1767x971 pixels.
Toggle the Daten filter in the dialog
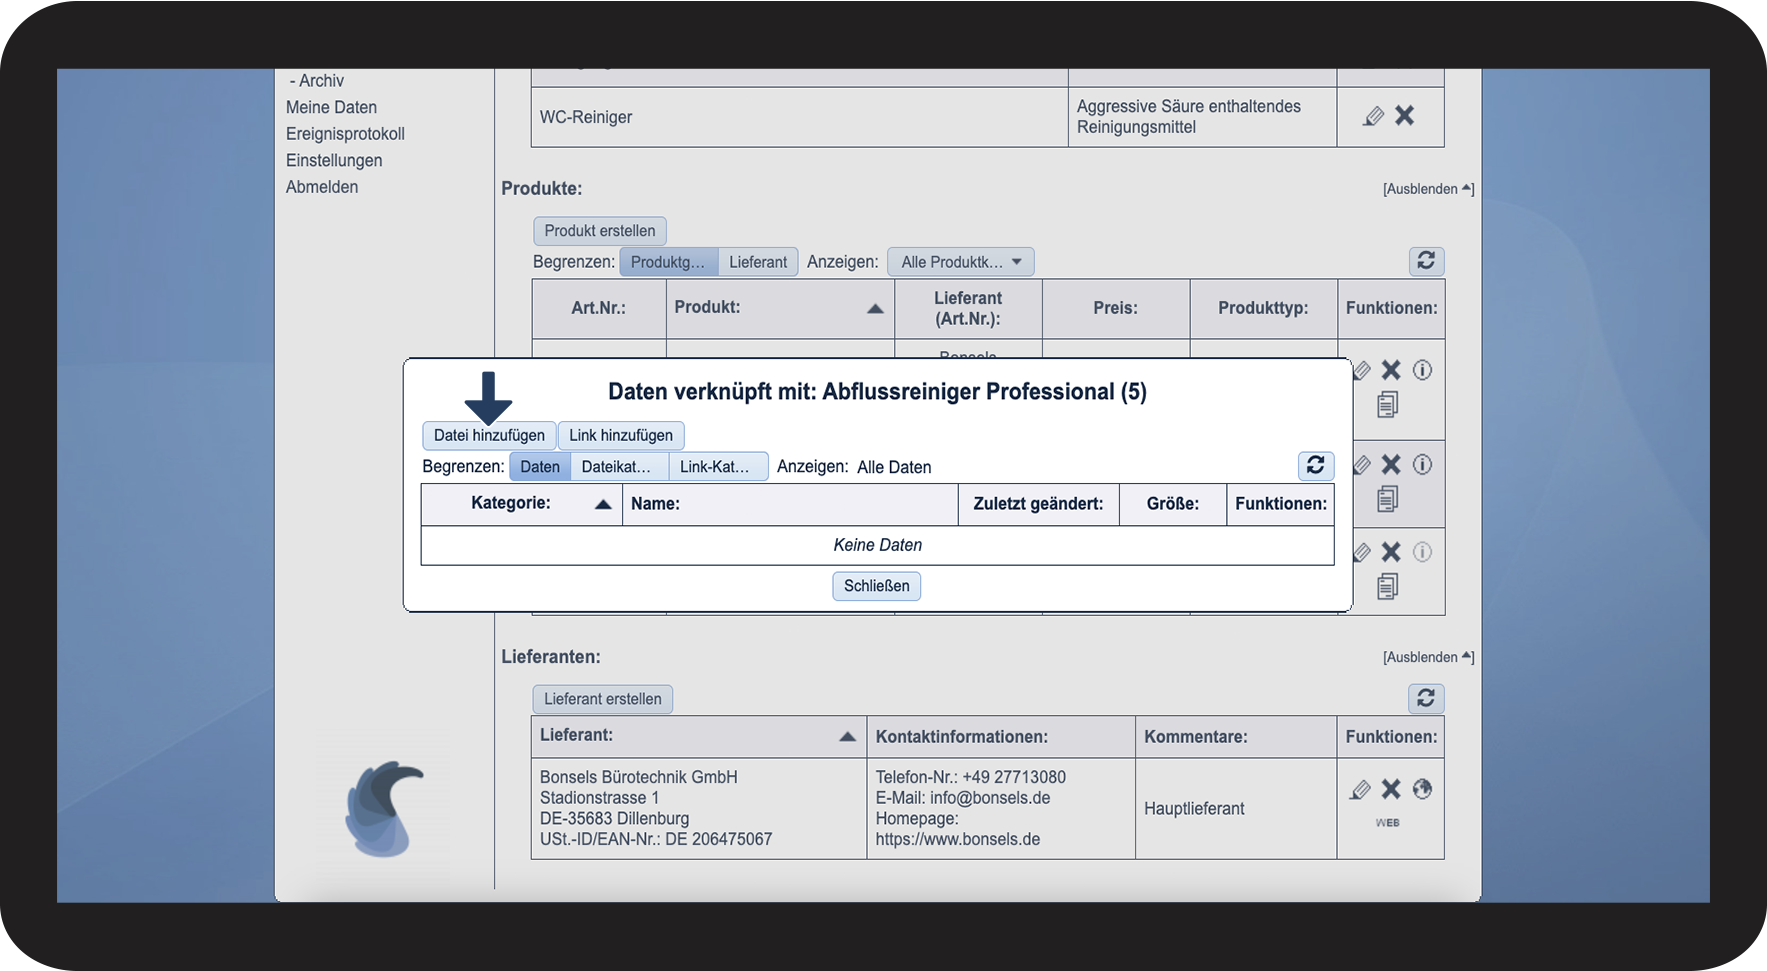coord(540,467)
